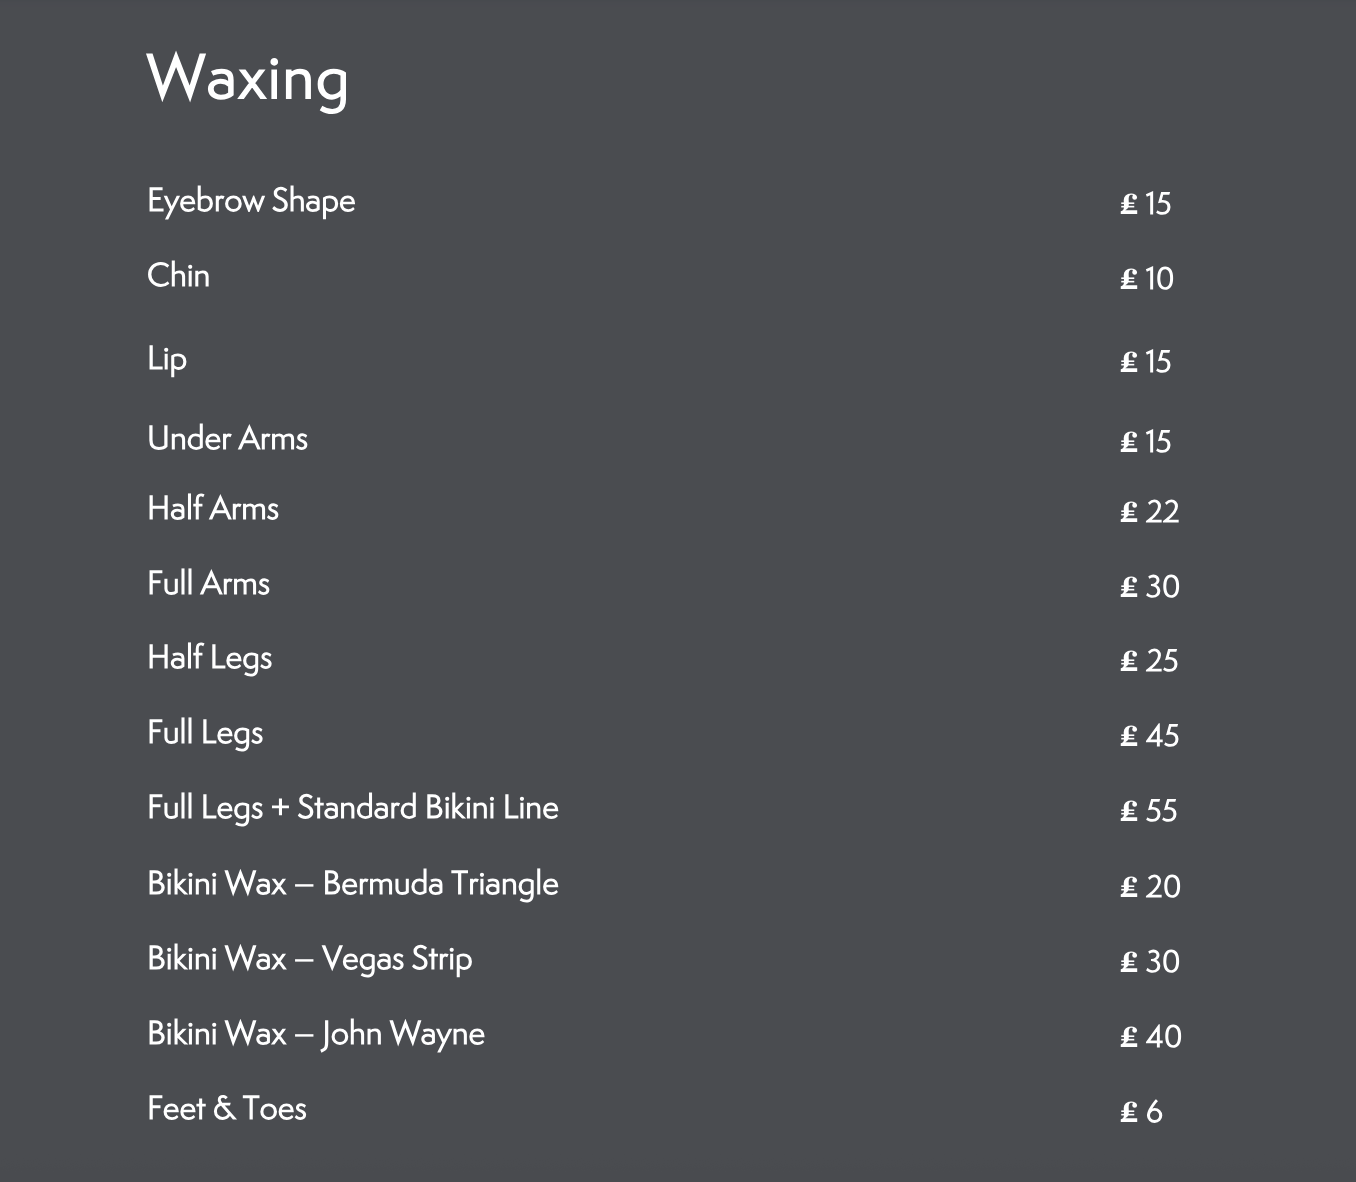
Task: Select the Lip waxing option
Action: pyautogui.click(x=167, y=359)
